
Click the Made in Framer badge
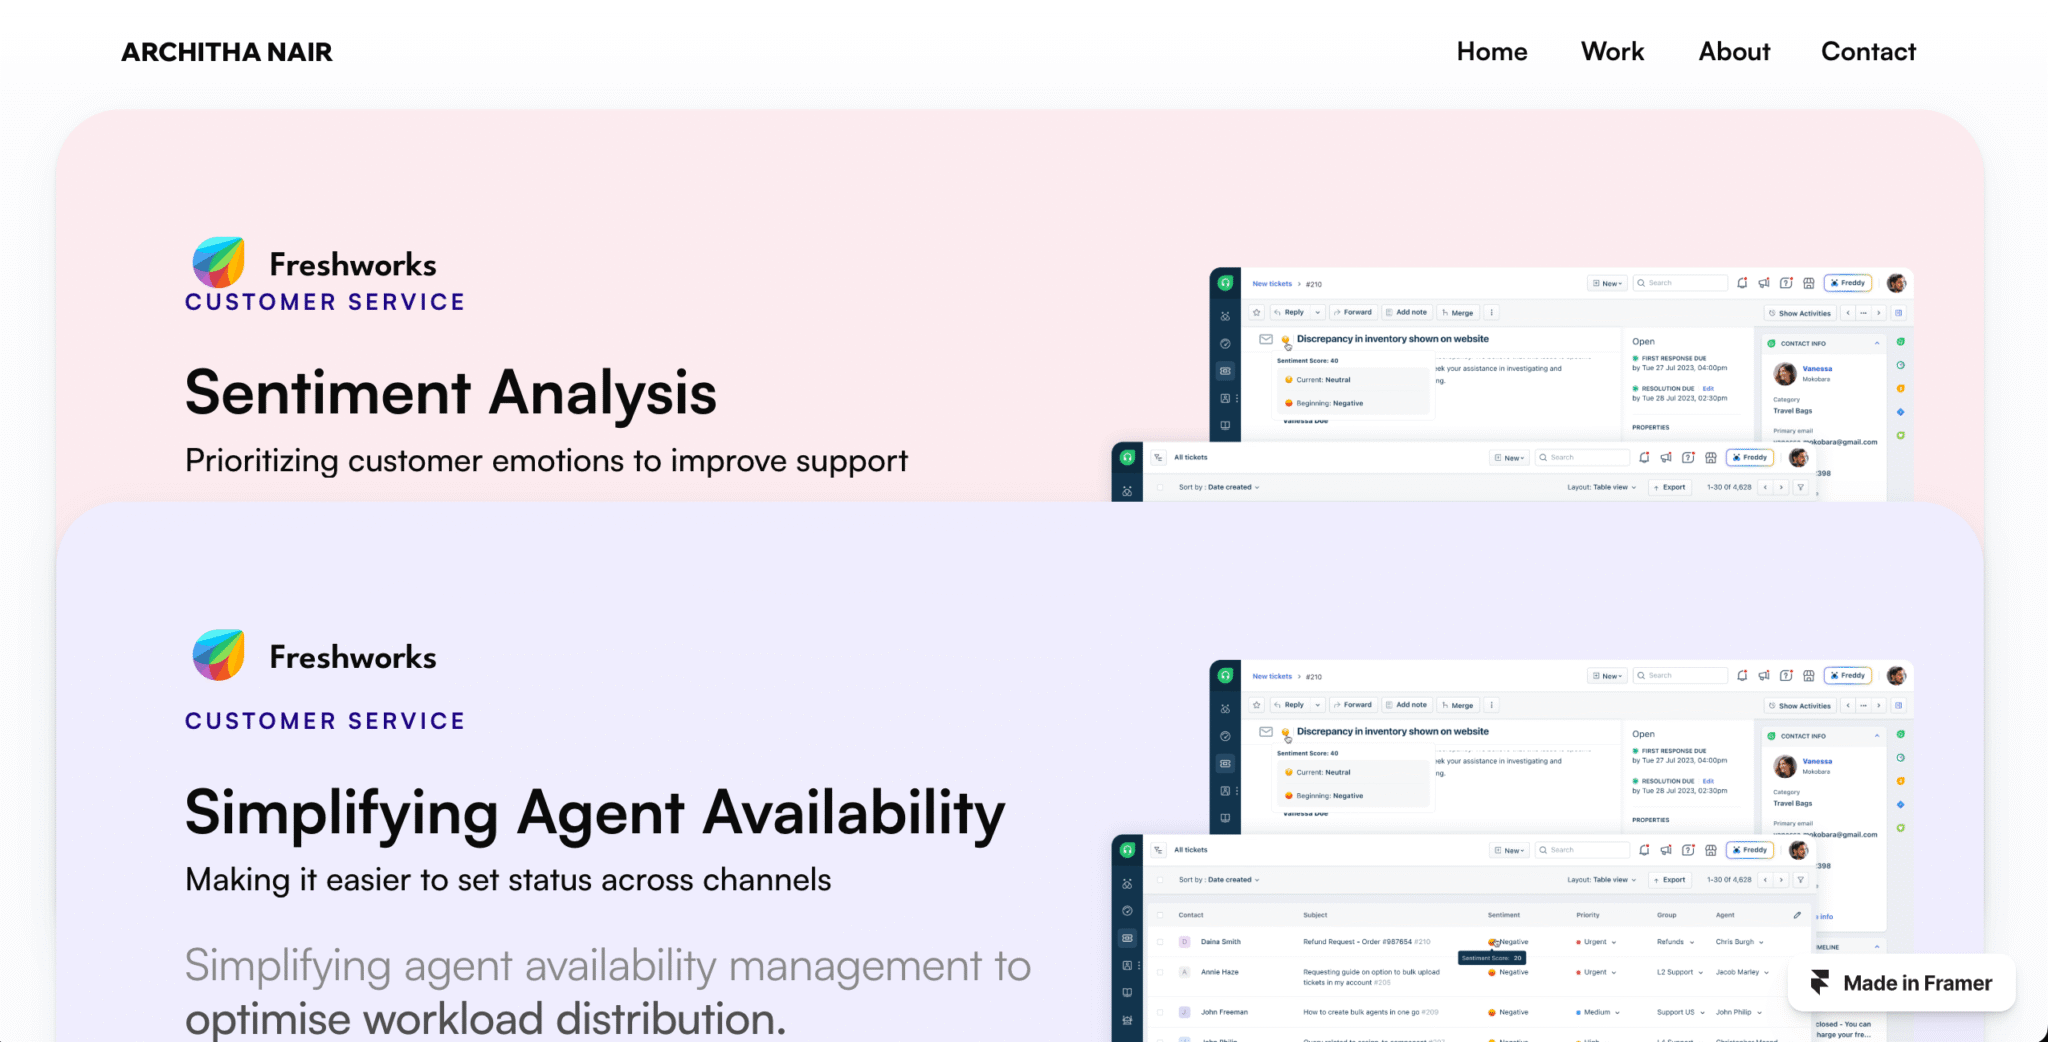[1901, 983]
